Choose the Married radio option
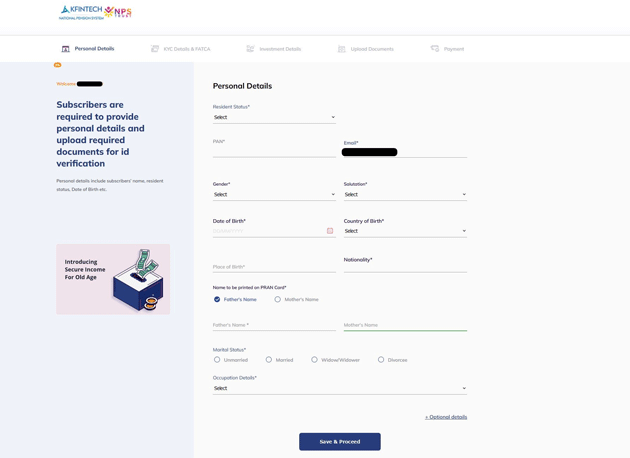Viewport: 630px width, 458px height. [x=269, y=360]
